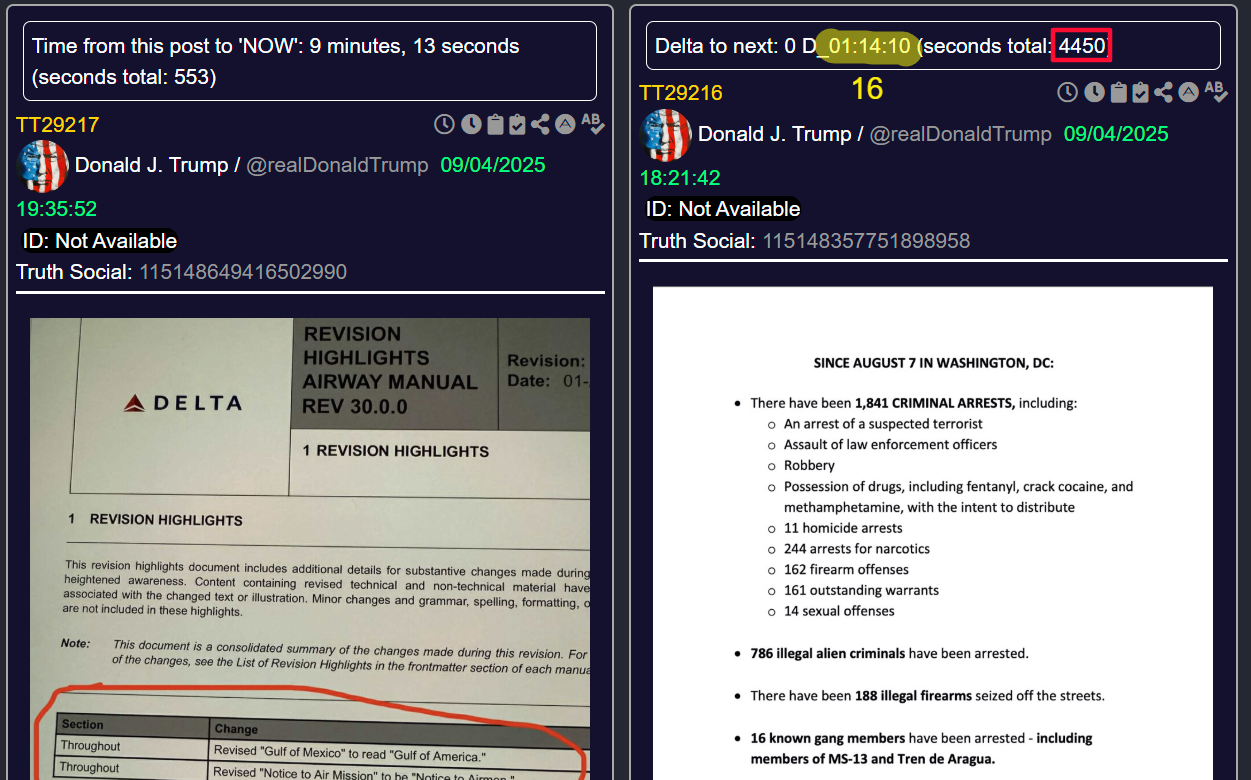Click the plain clipboard icon on post TT29216

tap(1119, 92)
